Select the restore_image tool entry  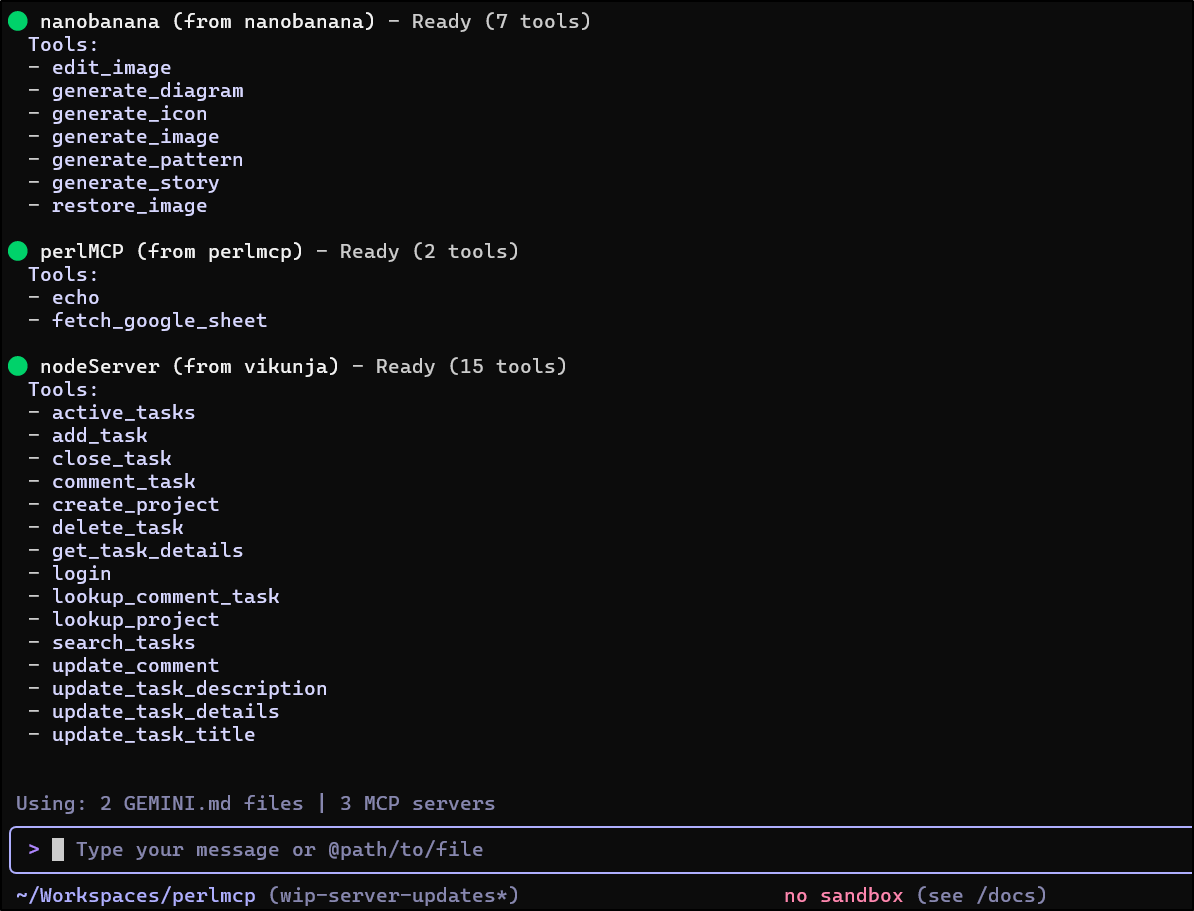(129, 206)
